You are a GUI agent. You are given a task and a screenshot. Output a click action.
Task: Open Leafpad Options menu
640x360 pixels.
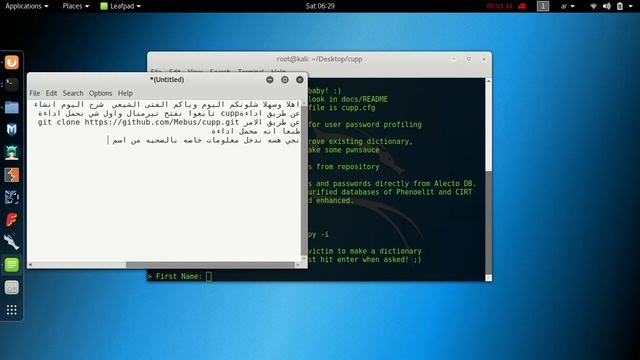click(100, 93)
